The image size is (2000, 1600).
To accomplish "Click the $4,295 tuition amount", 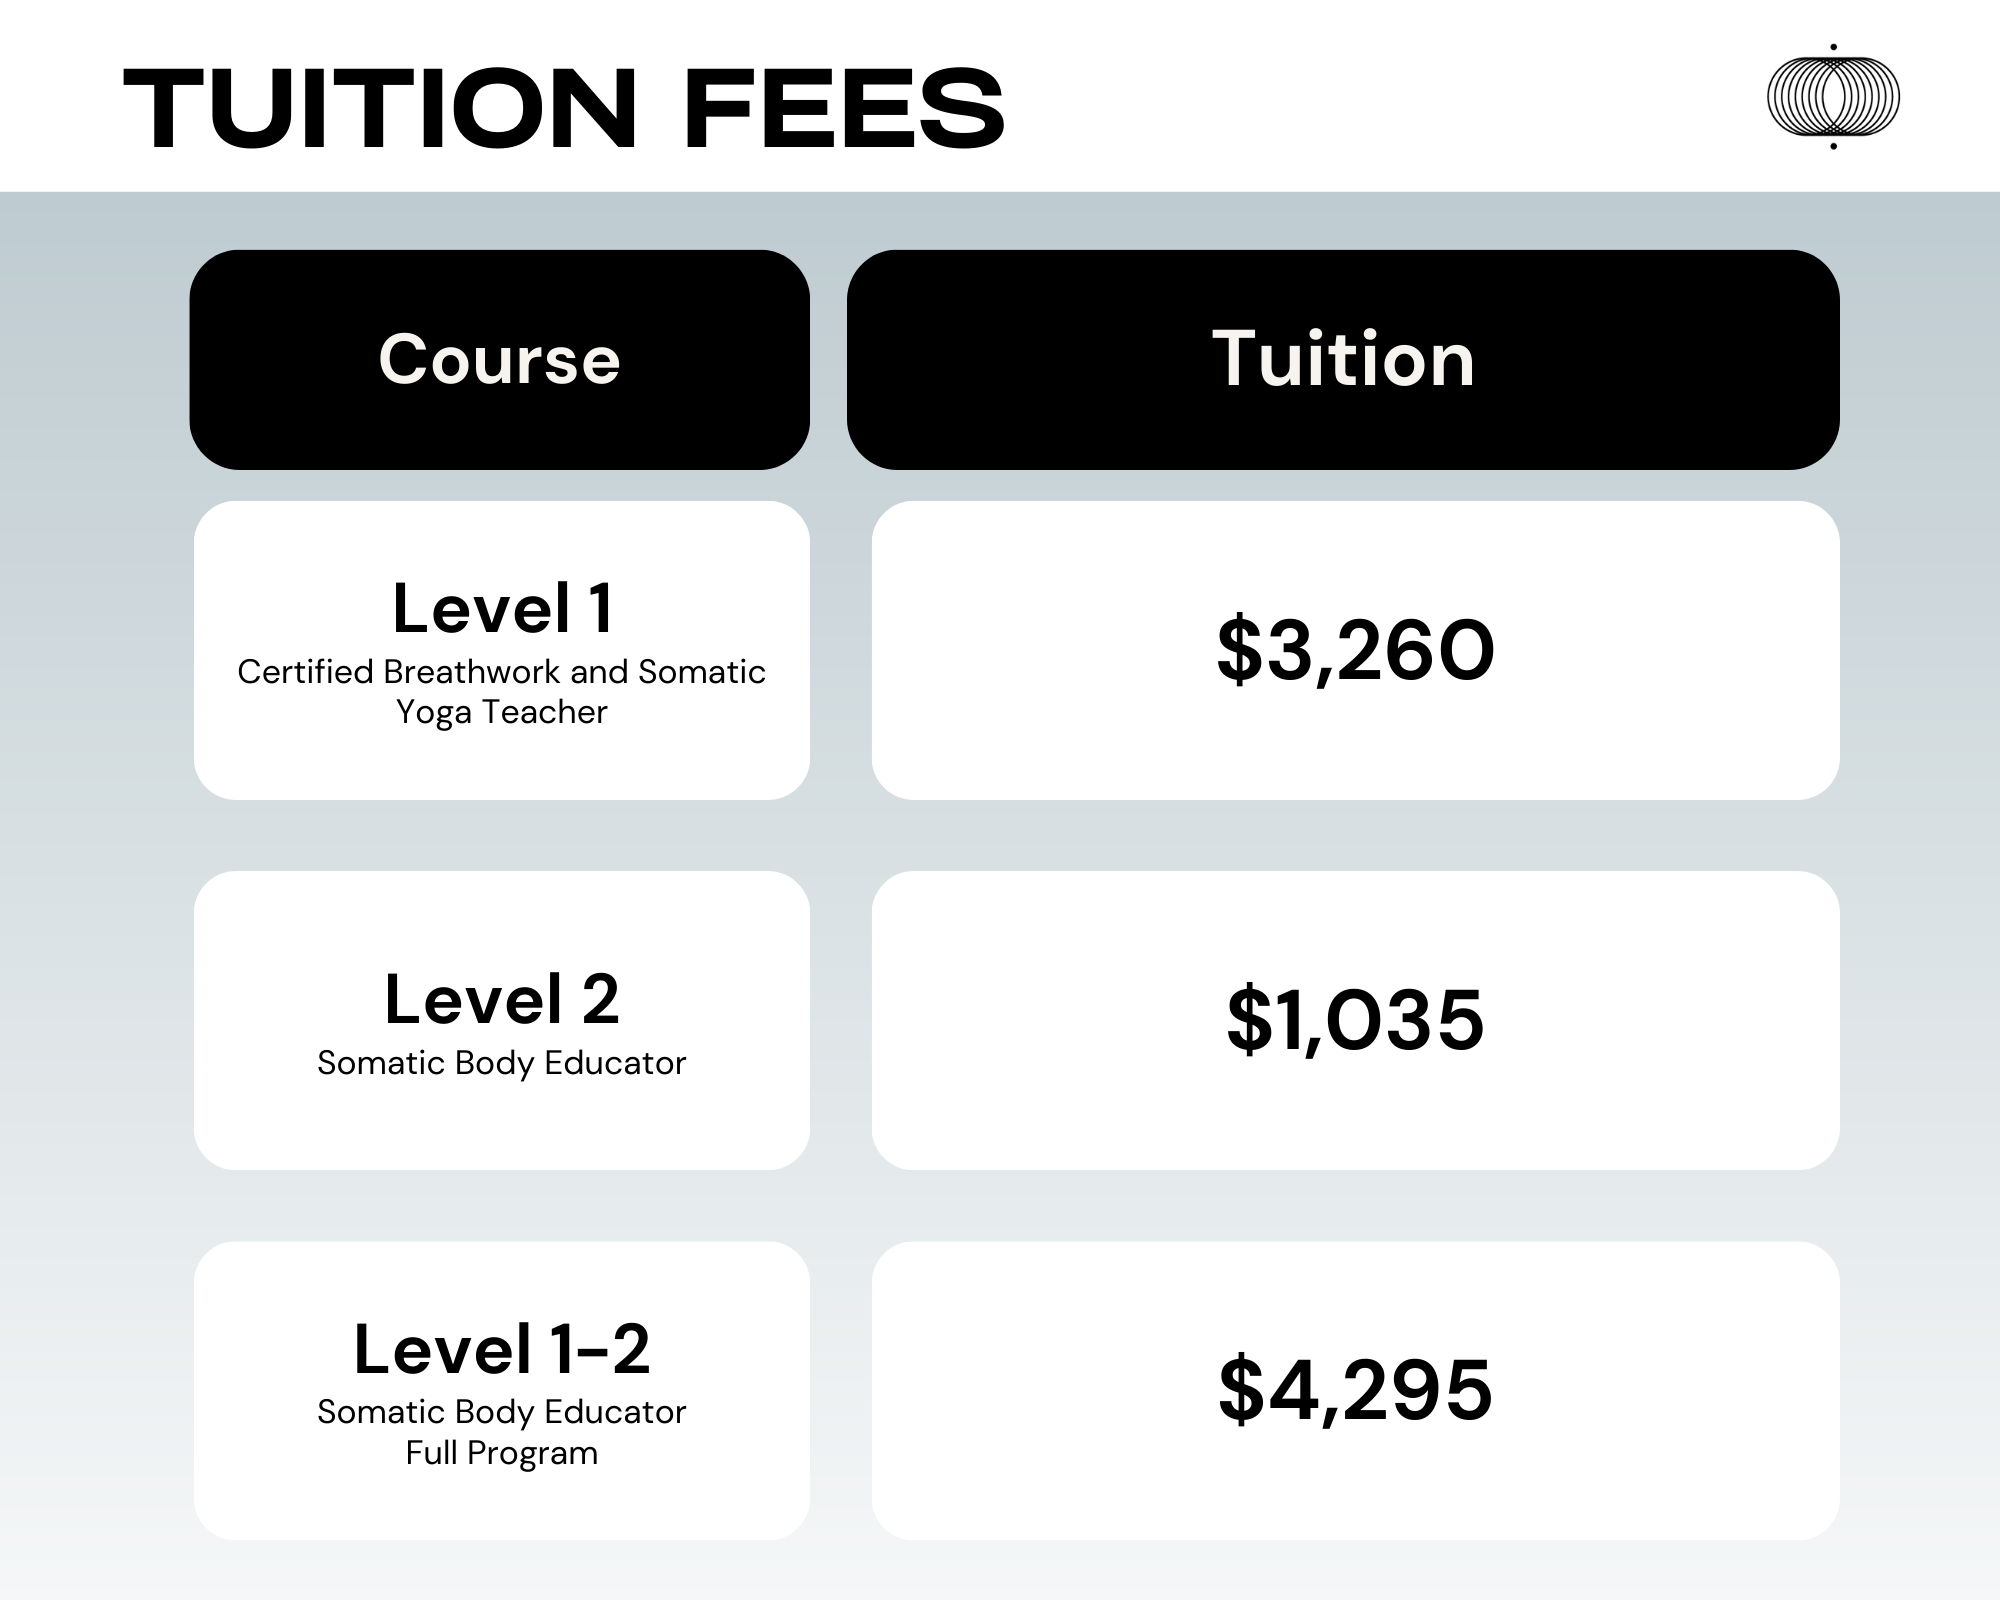I will coord(1355,1390).
